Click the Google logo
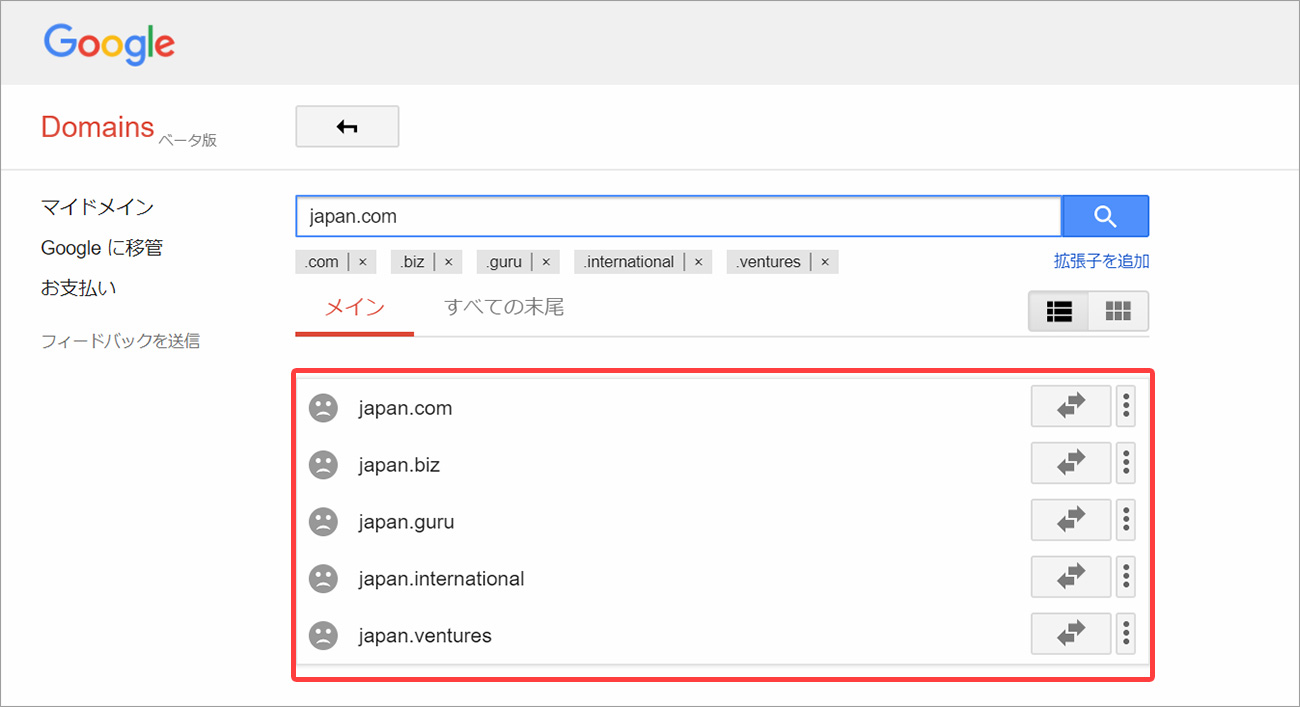This screenshot has height=707, width=1300. [109, 44]
